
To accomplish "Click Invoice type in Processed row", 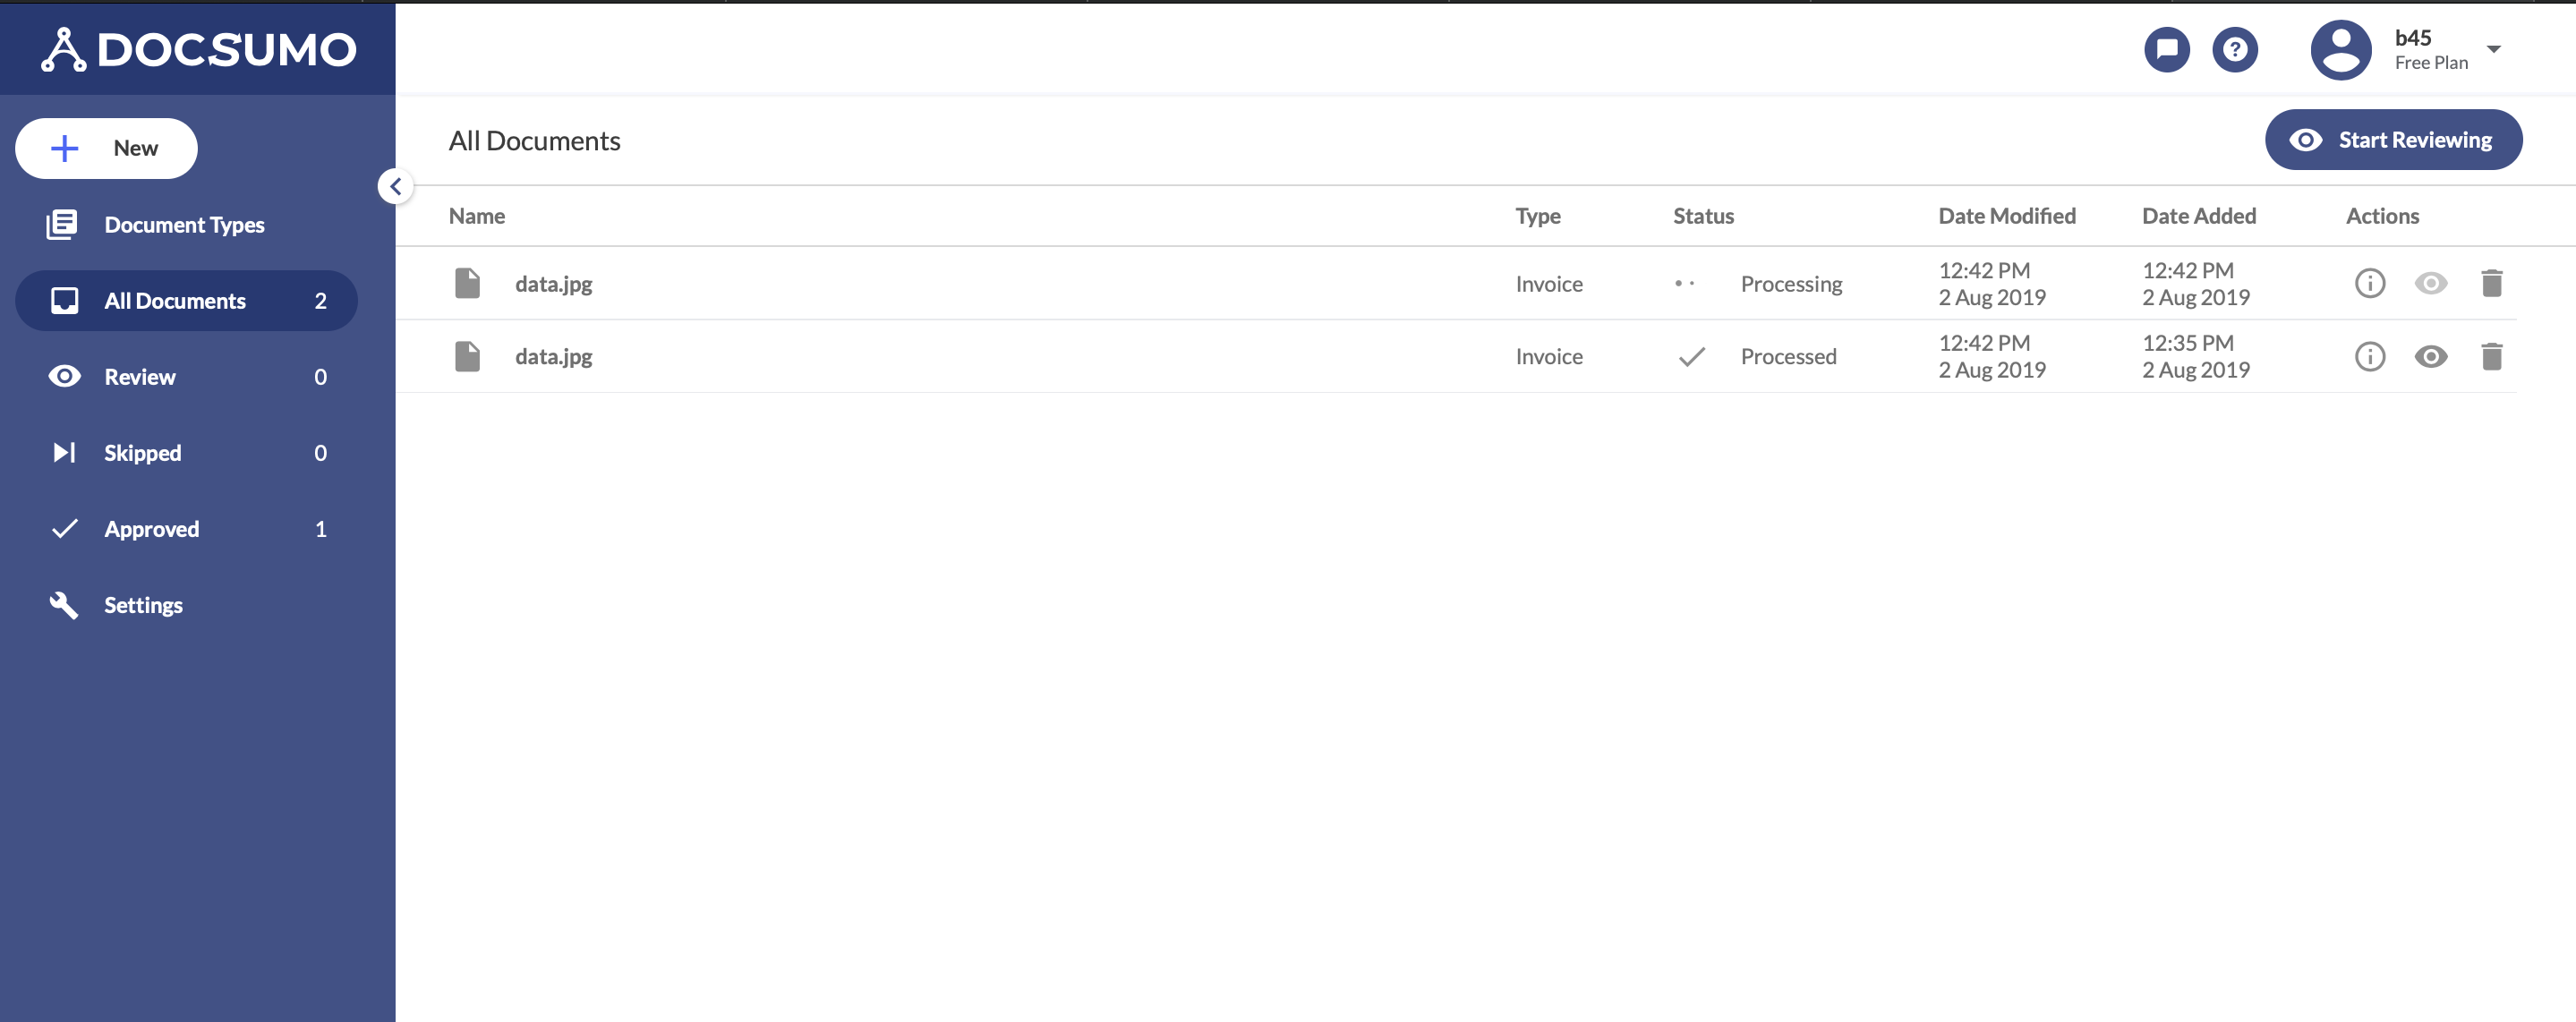I will tap(1548, 357).
